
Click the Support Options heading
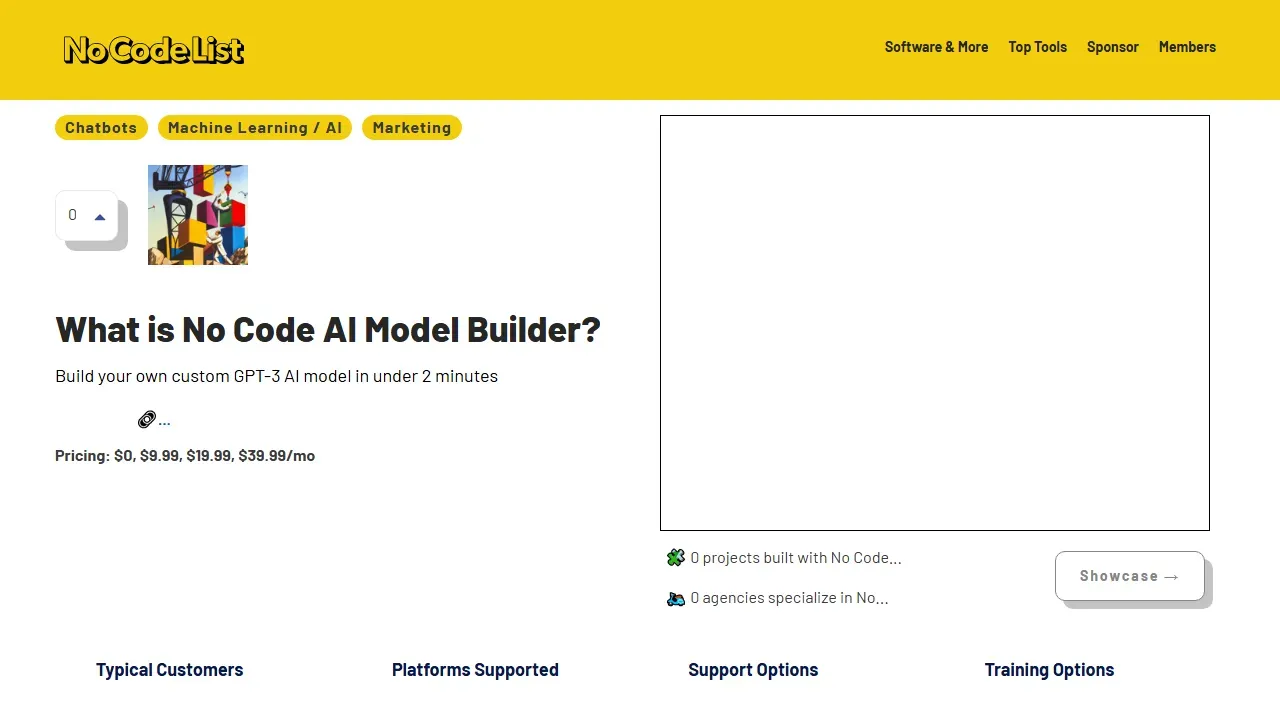click(x=753, y=670)
